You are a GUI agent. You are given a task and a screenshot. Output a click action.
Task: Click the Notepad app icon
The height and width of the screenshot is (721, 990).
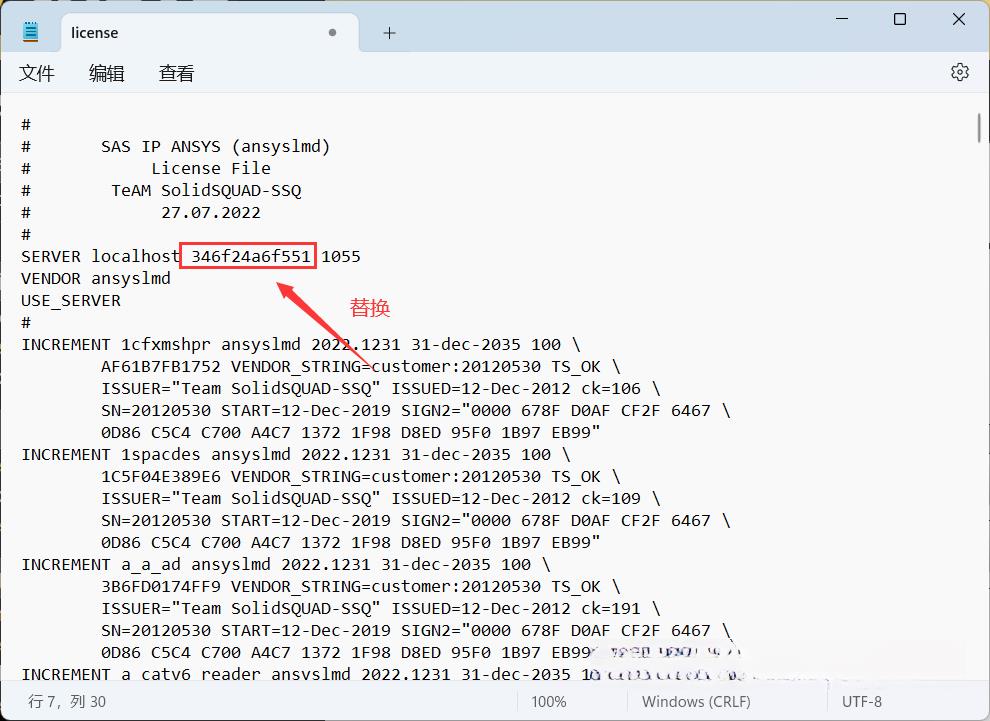point(30,31)
